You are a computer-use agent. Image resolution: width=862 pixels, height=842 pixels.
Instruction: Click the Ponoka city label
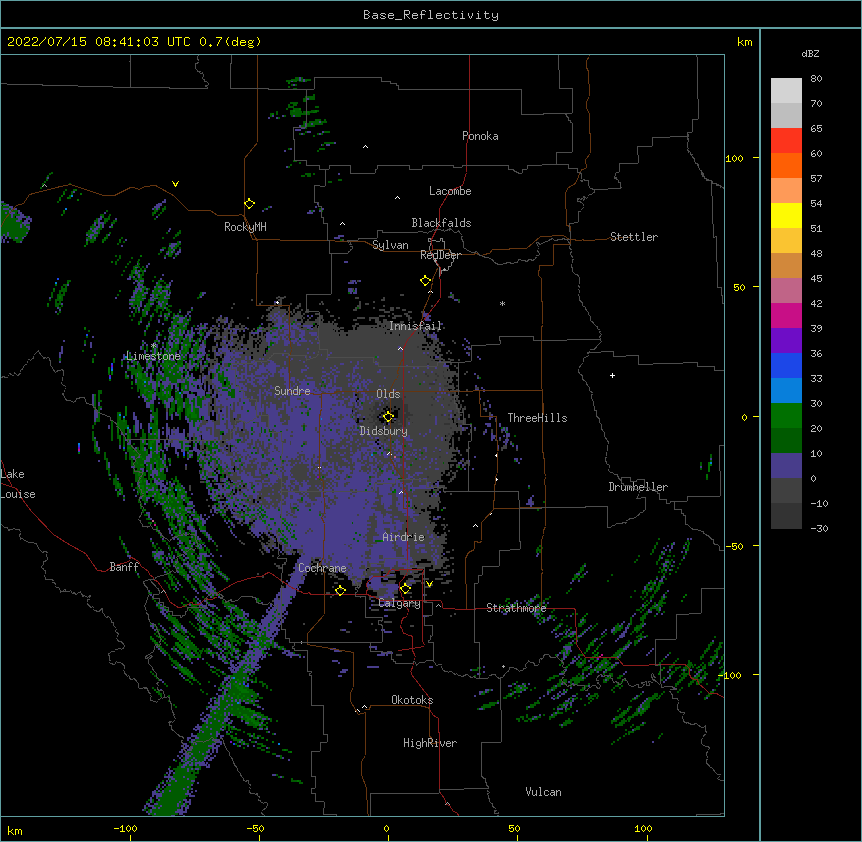click(x=480, y=136)
